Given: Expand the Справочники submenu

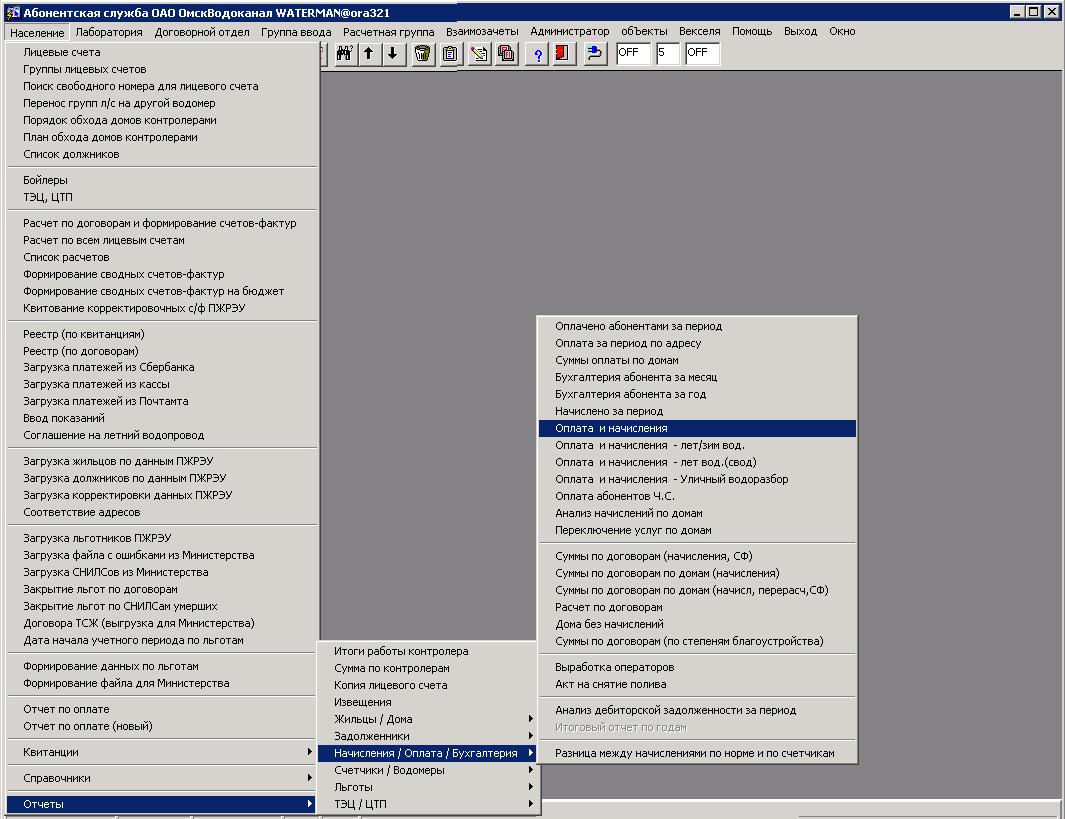Looking at the screenshot, I should pyautogui.click(x=160, y=778).
